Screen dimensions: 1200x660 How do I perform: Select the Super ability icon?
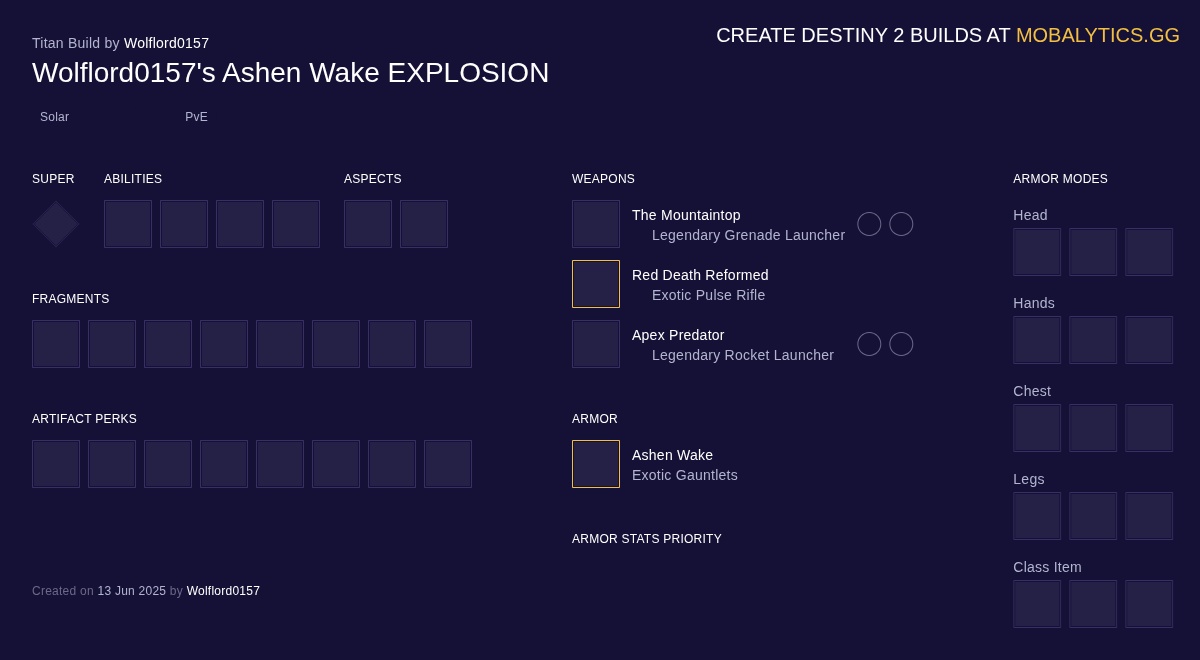tap(56, 224)
